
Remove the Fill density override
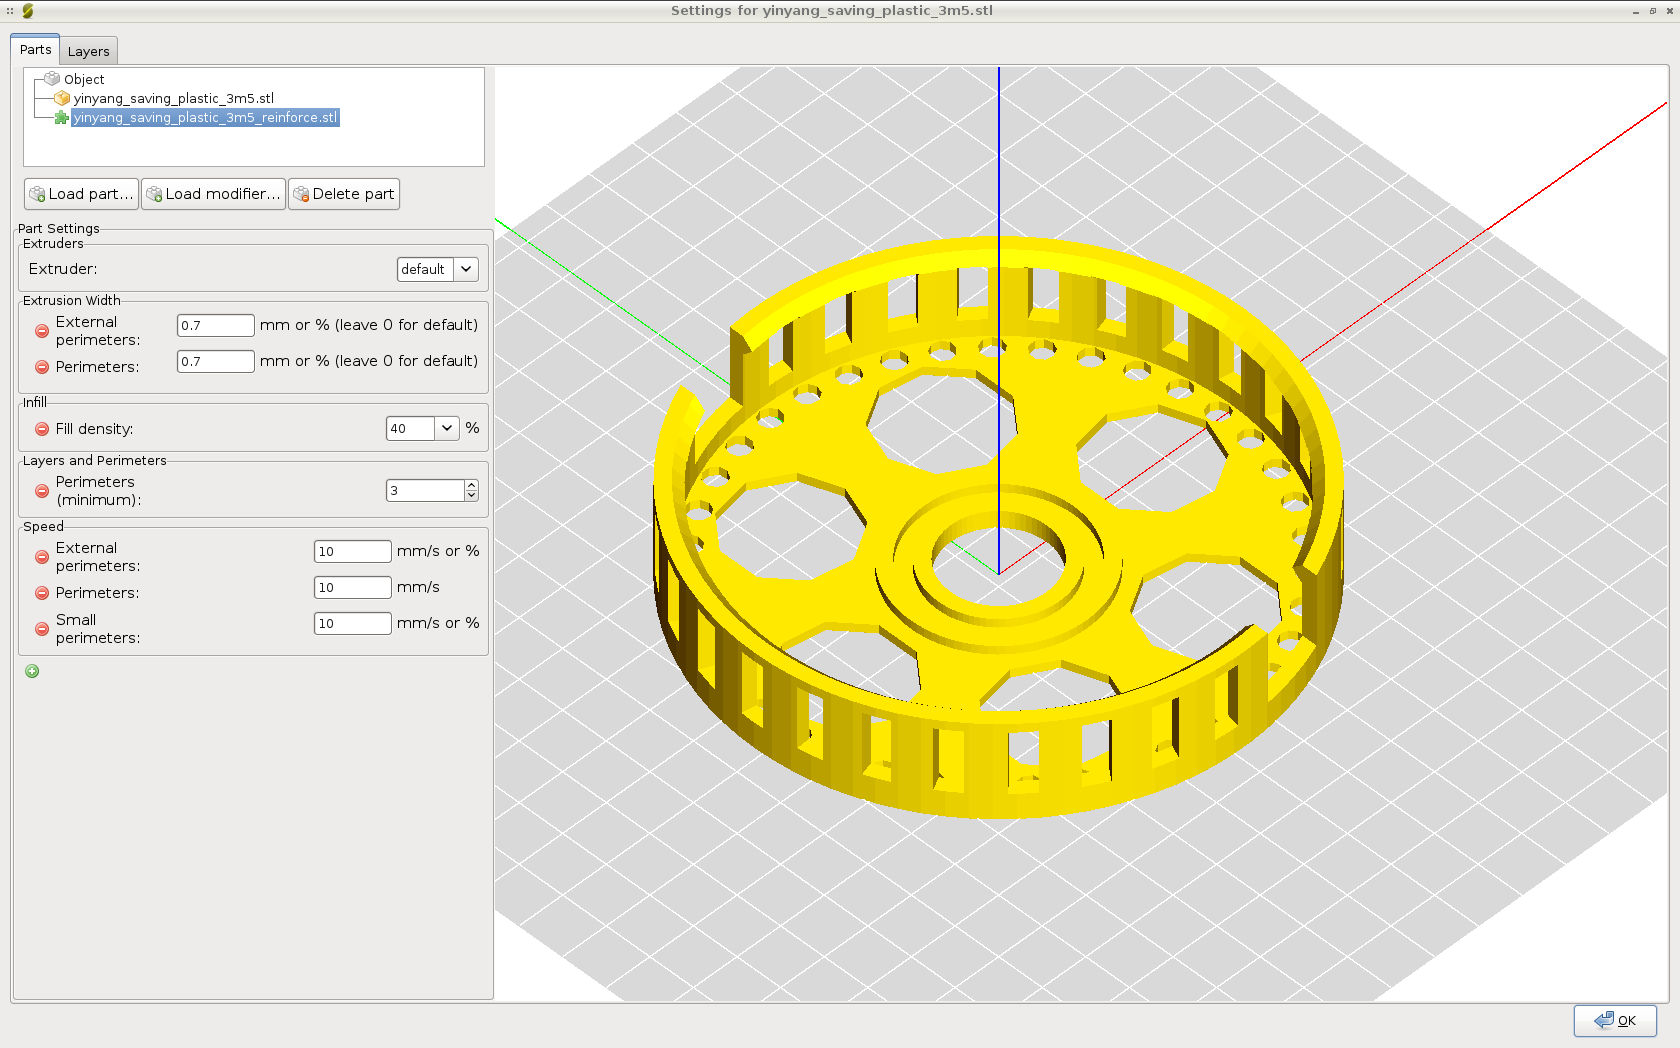click(42, 429)
